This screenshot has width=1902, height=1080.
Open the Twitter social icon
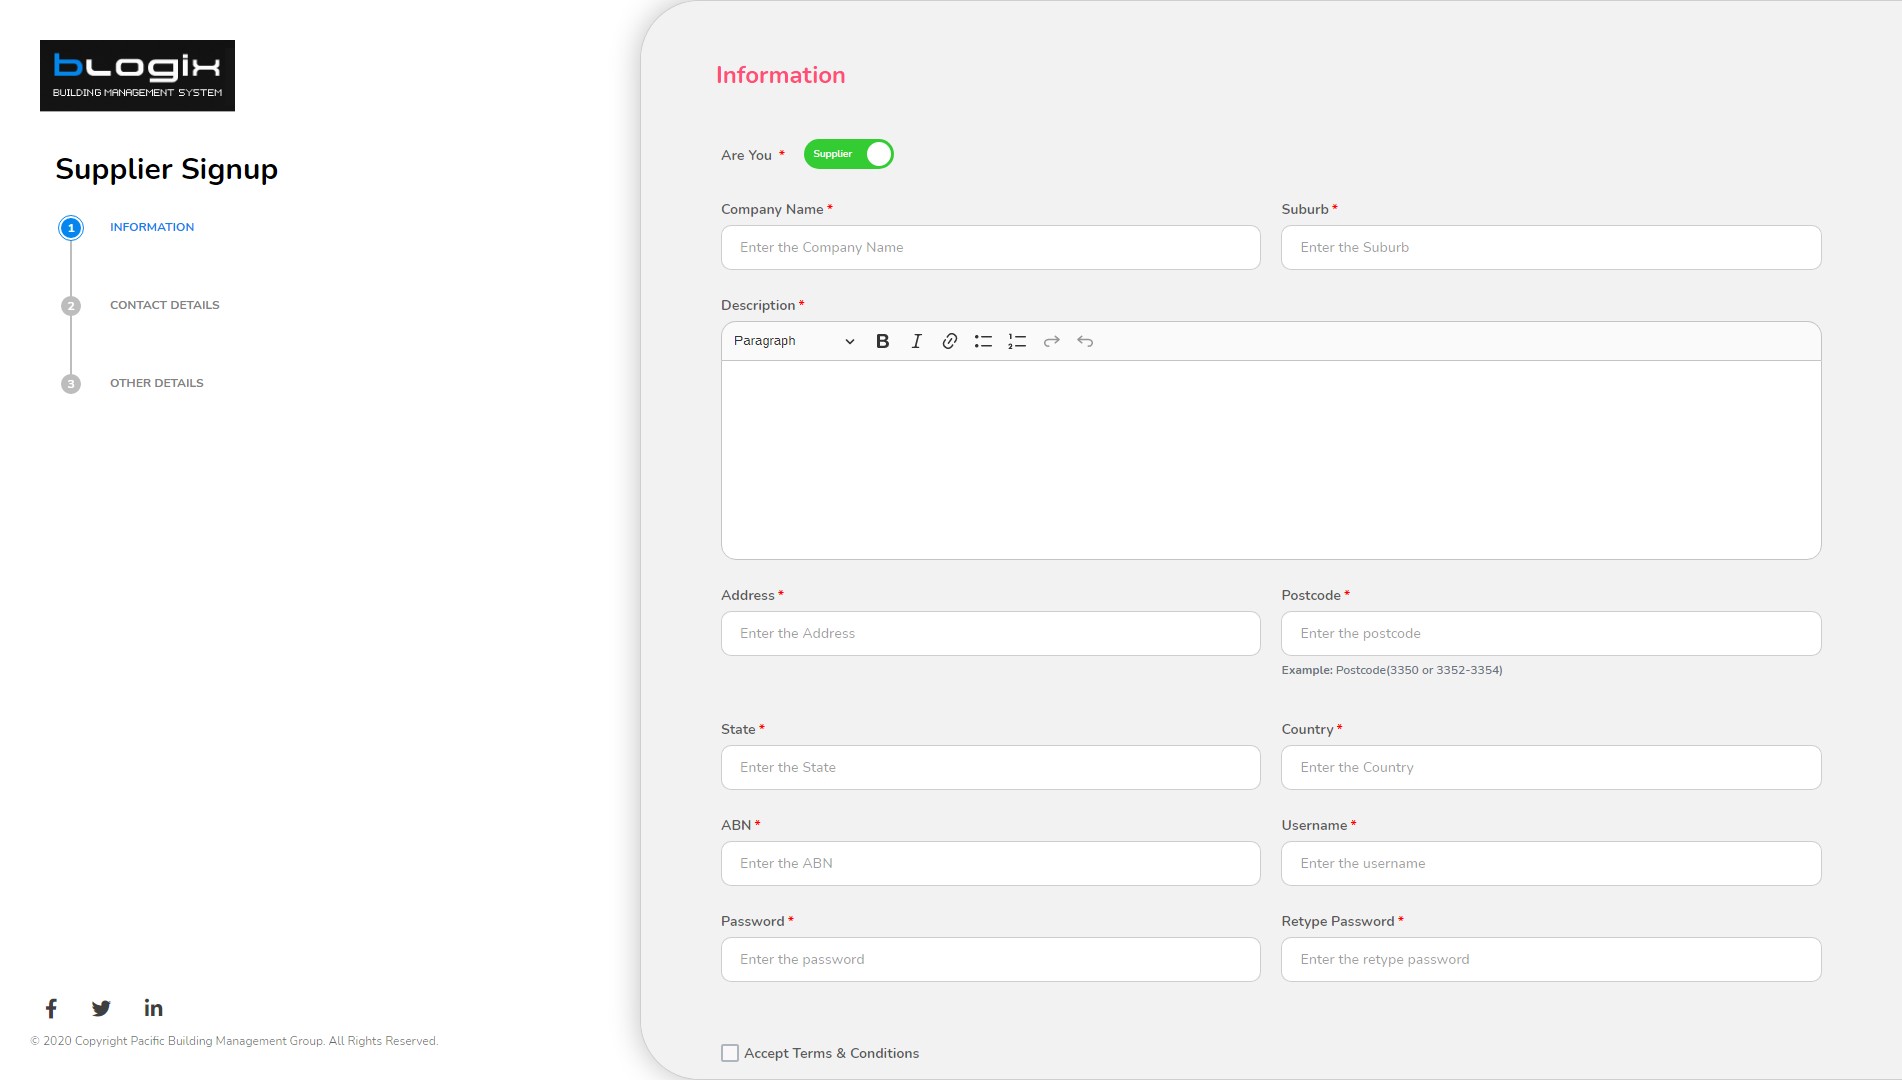(101, 1008)
